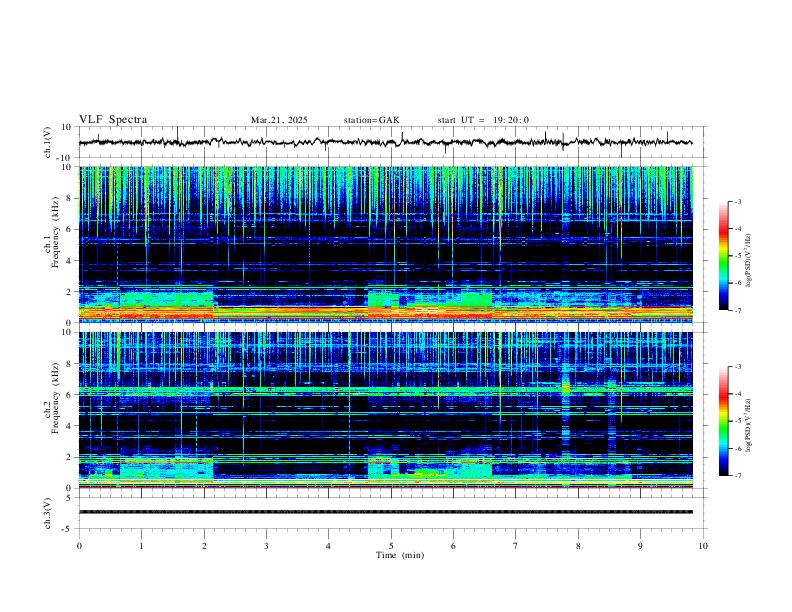Click the ch.1(V) waveform axis label

click(48, 142)
